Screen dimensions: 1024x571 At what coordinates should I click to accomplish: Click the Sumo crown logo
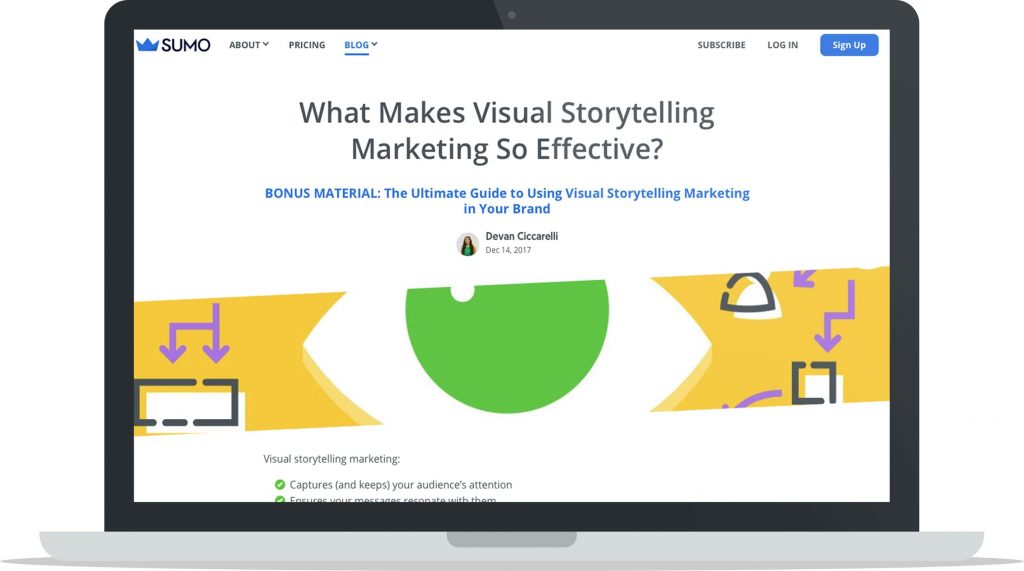[x=173, y=44]
